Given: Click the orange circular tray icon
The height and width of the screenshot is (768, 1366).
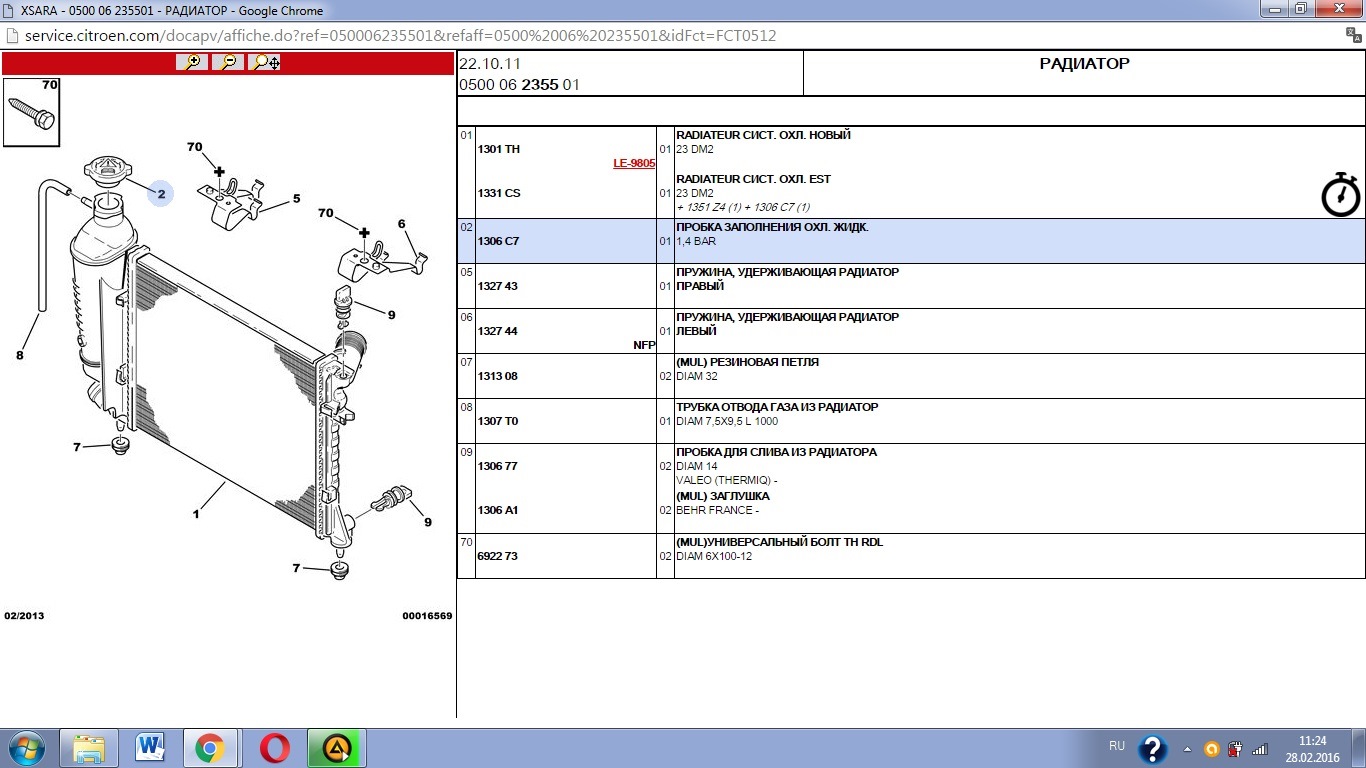Looking at the screenshot, I should point(1212,749).
